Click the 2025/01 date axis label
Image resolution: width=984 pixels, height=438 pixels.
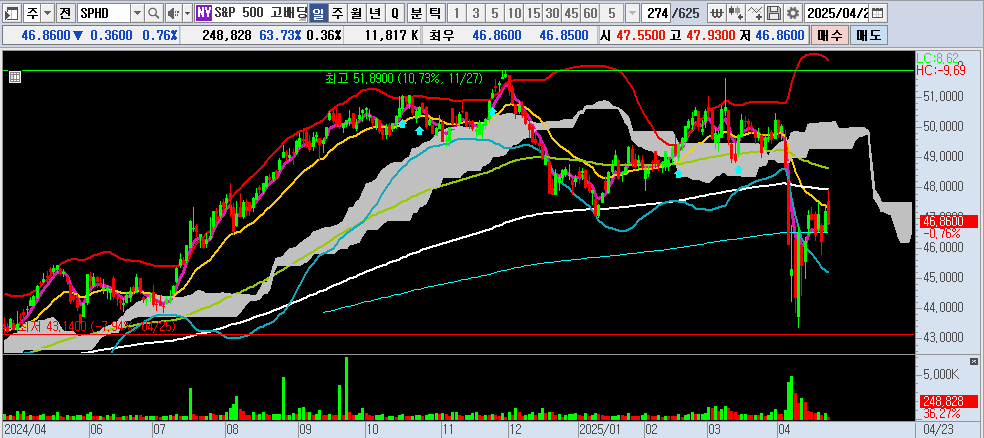pyautogui.click(x=601, y=431)
